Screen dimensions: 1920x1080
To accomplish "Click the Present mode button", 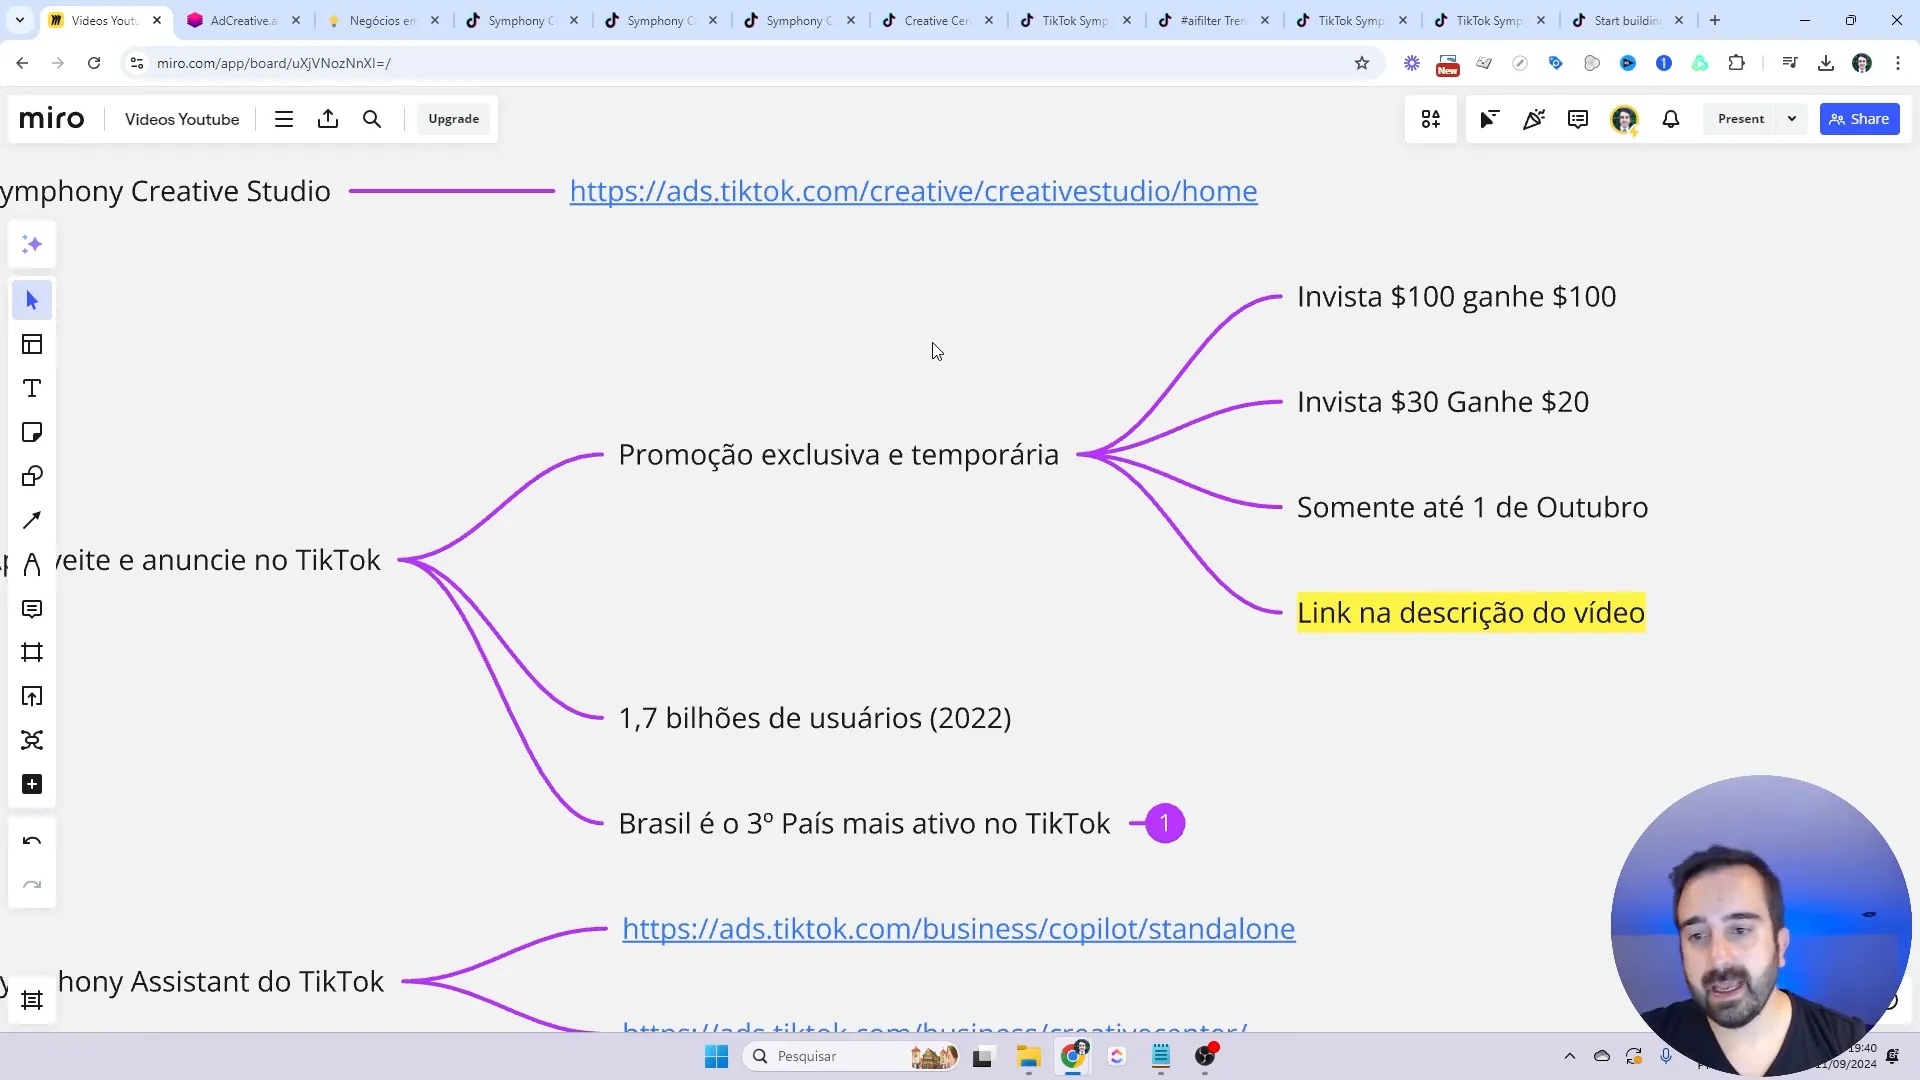I will pyautogui.click(x=1742, y=119).
